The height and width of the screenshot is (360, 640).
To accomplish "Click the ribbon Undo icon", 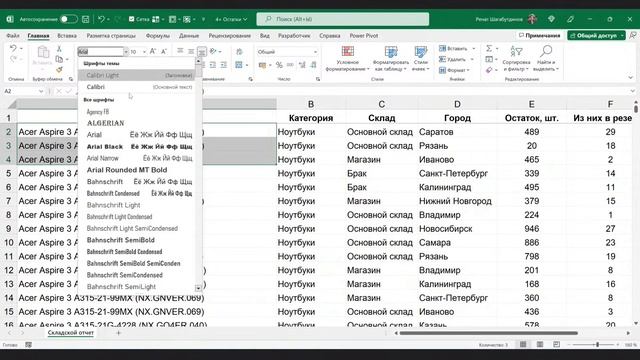I will pos(13,49).
